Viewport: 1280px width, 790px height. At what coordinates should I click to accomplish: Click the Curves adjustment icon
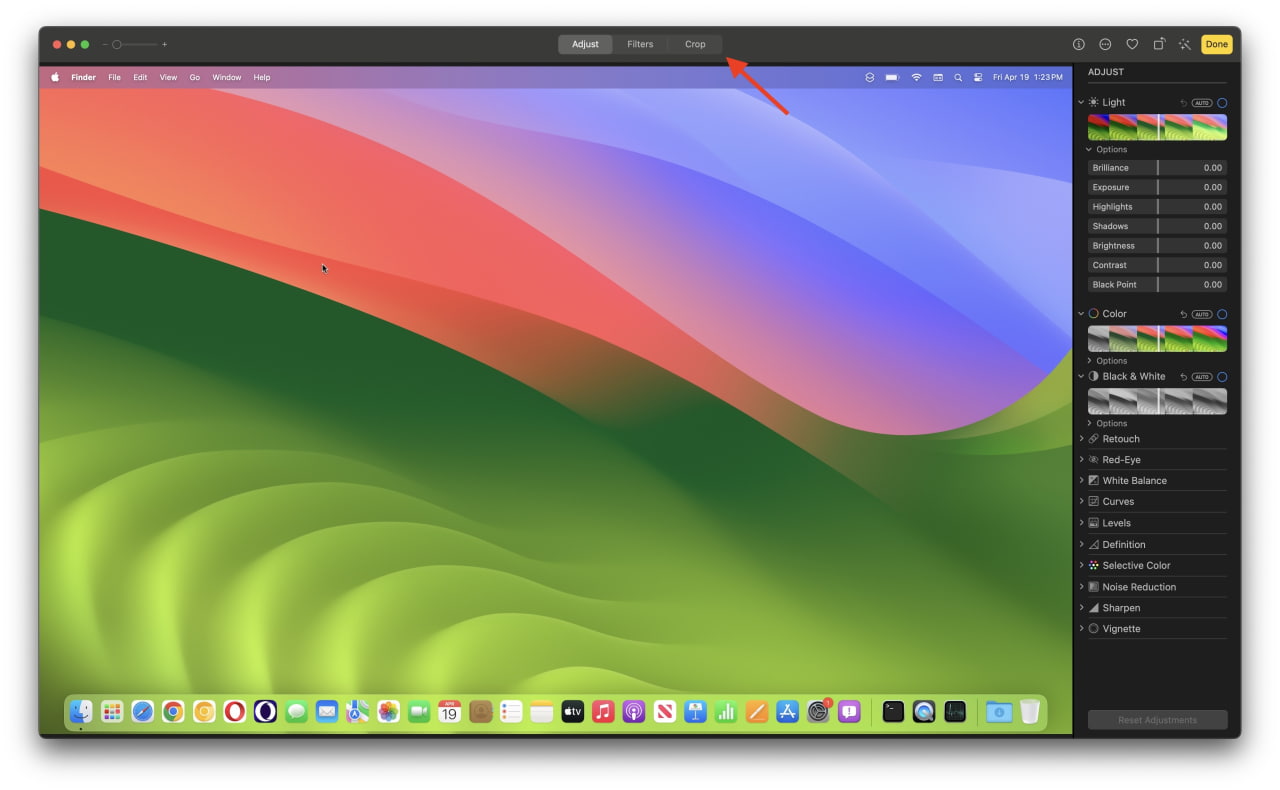(x=1092, y=501)
